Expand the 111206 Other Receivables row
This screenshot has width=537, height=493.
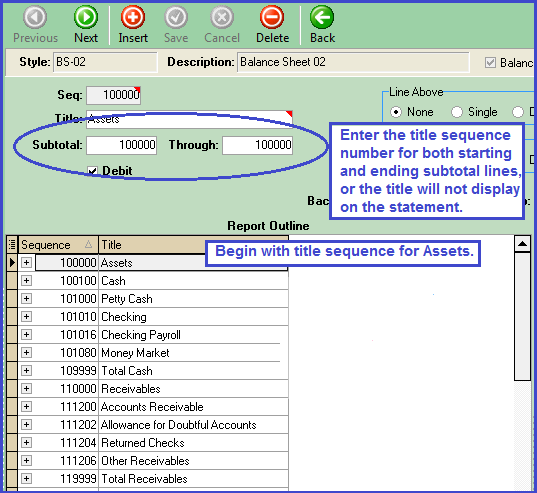coord(26,460)
